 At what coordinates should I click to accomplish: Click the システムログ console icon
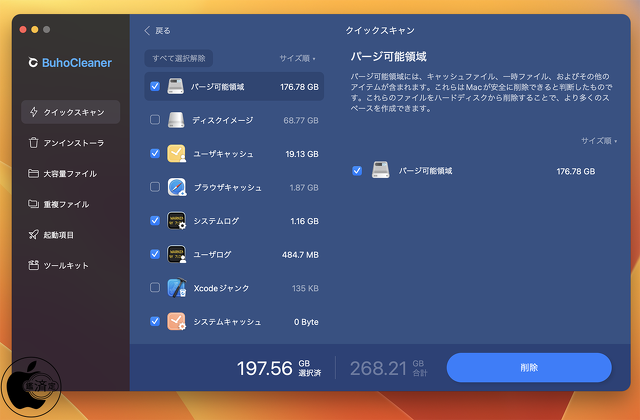click(x=177, y=221)
